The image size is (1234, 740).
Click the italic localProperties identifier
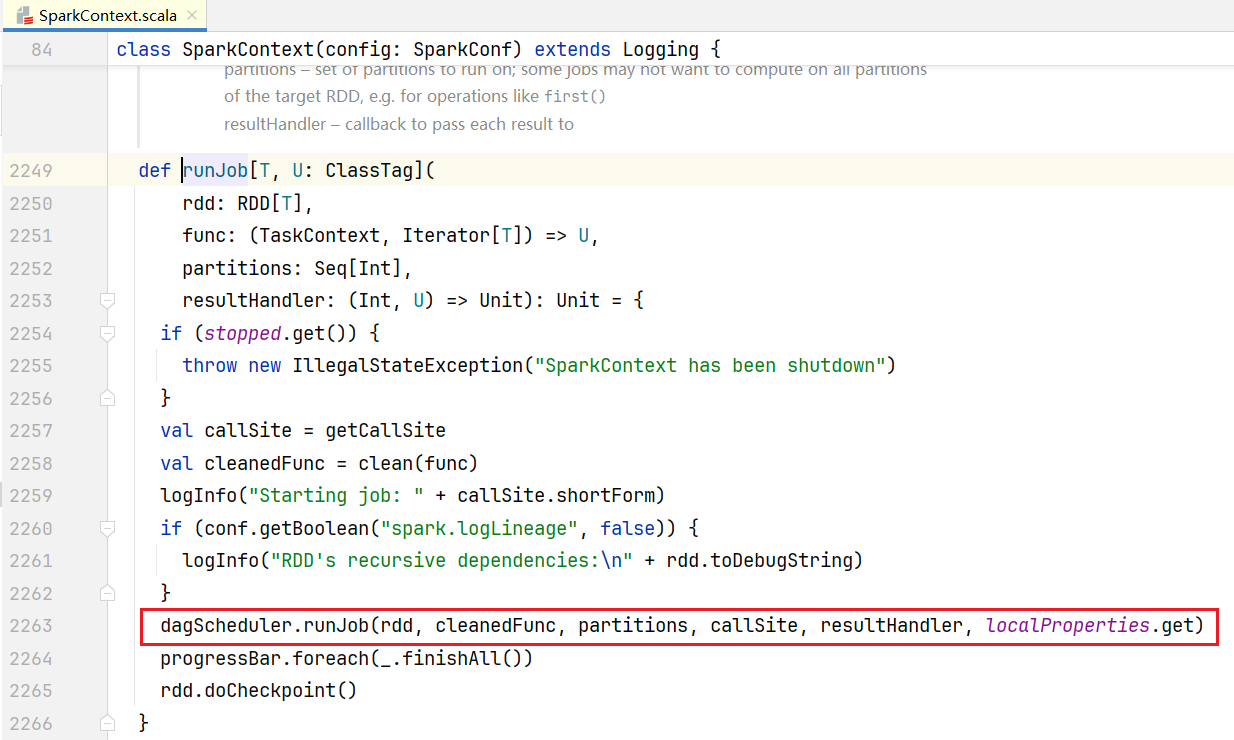click(1068, 626)
